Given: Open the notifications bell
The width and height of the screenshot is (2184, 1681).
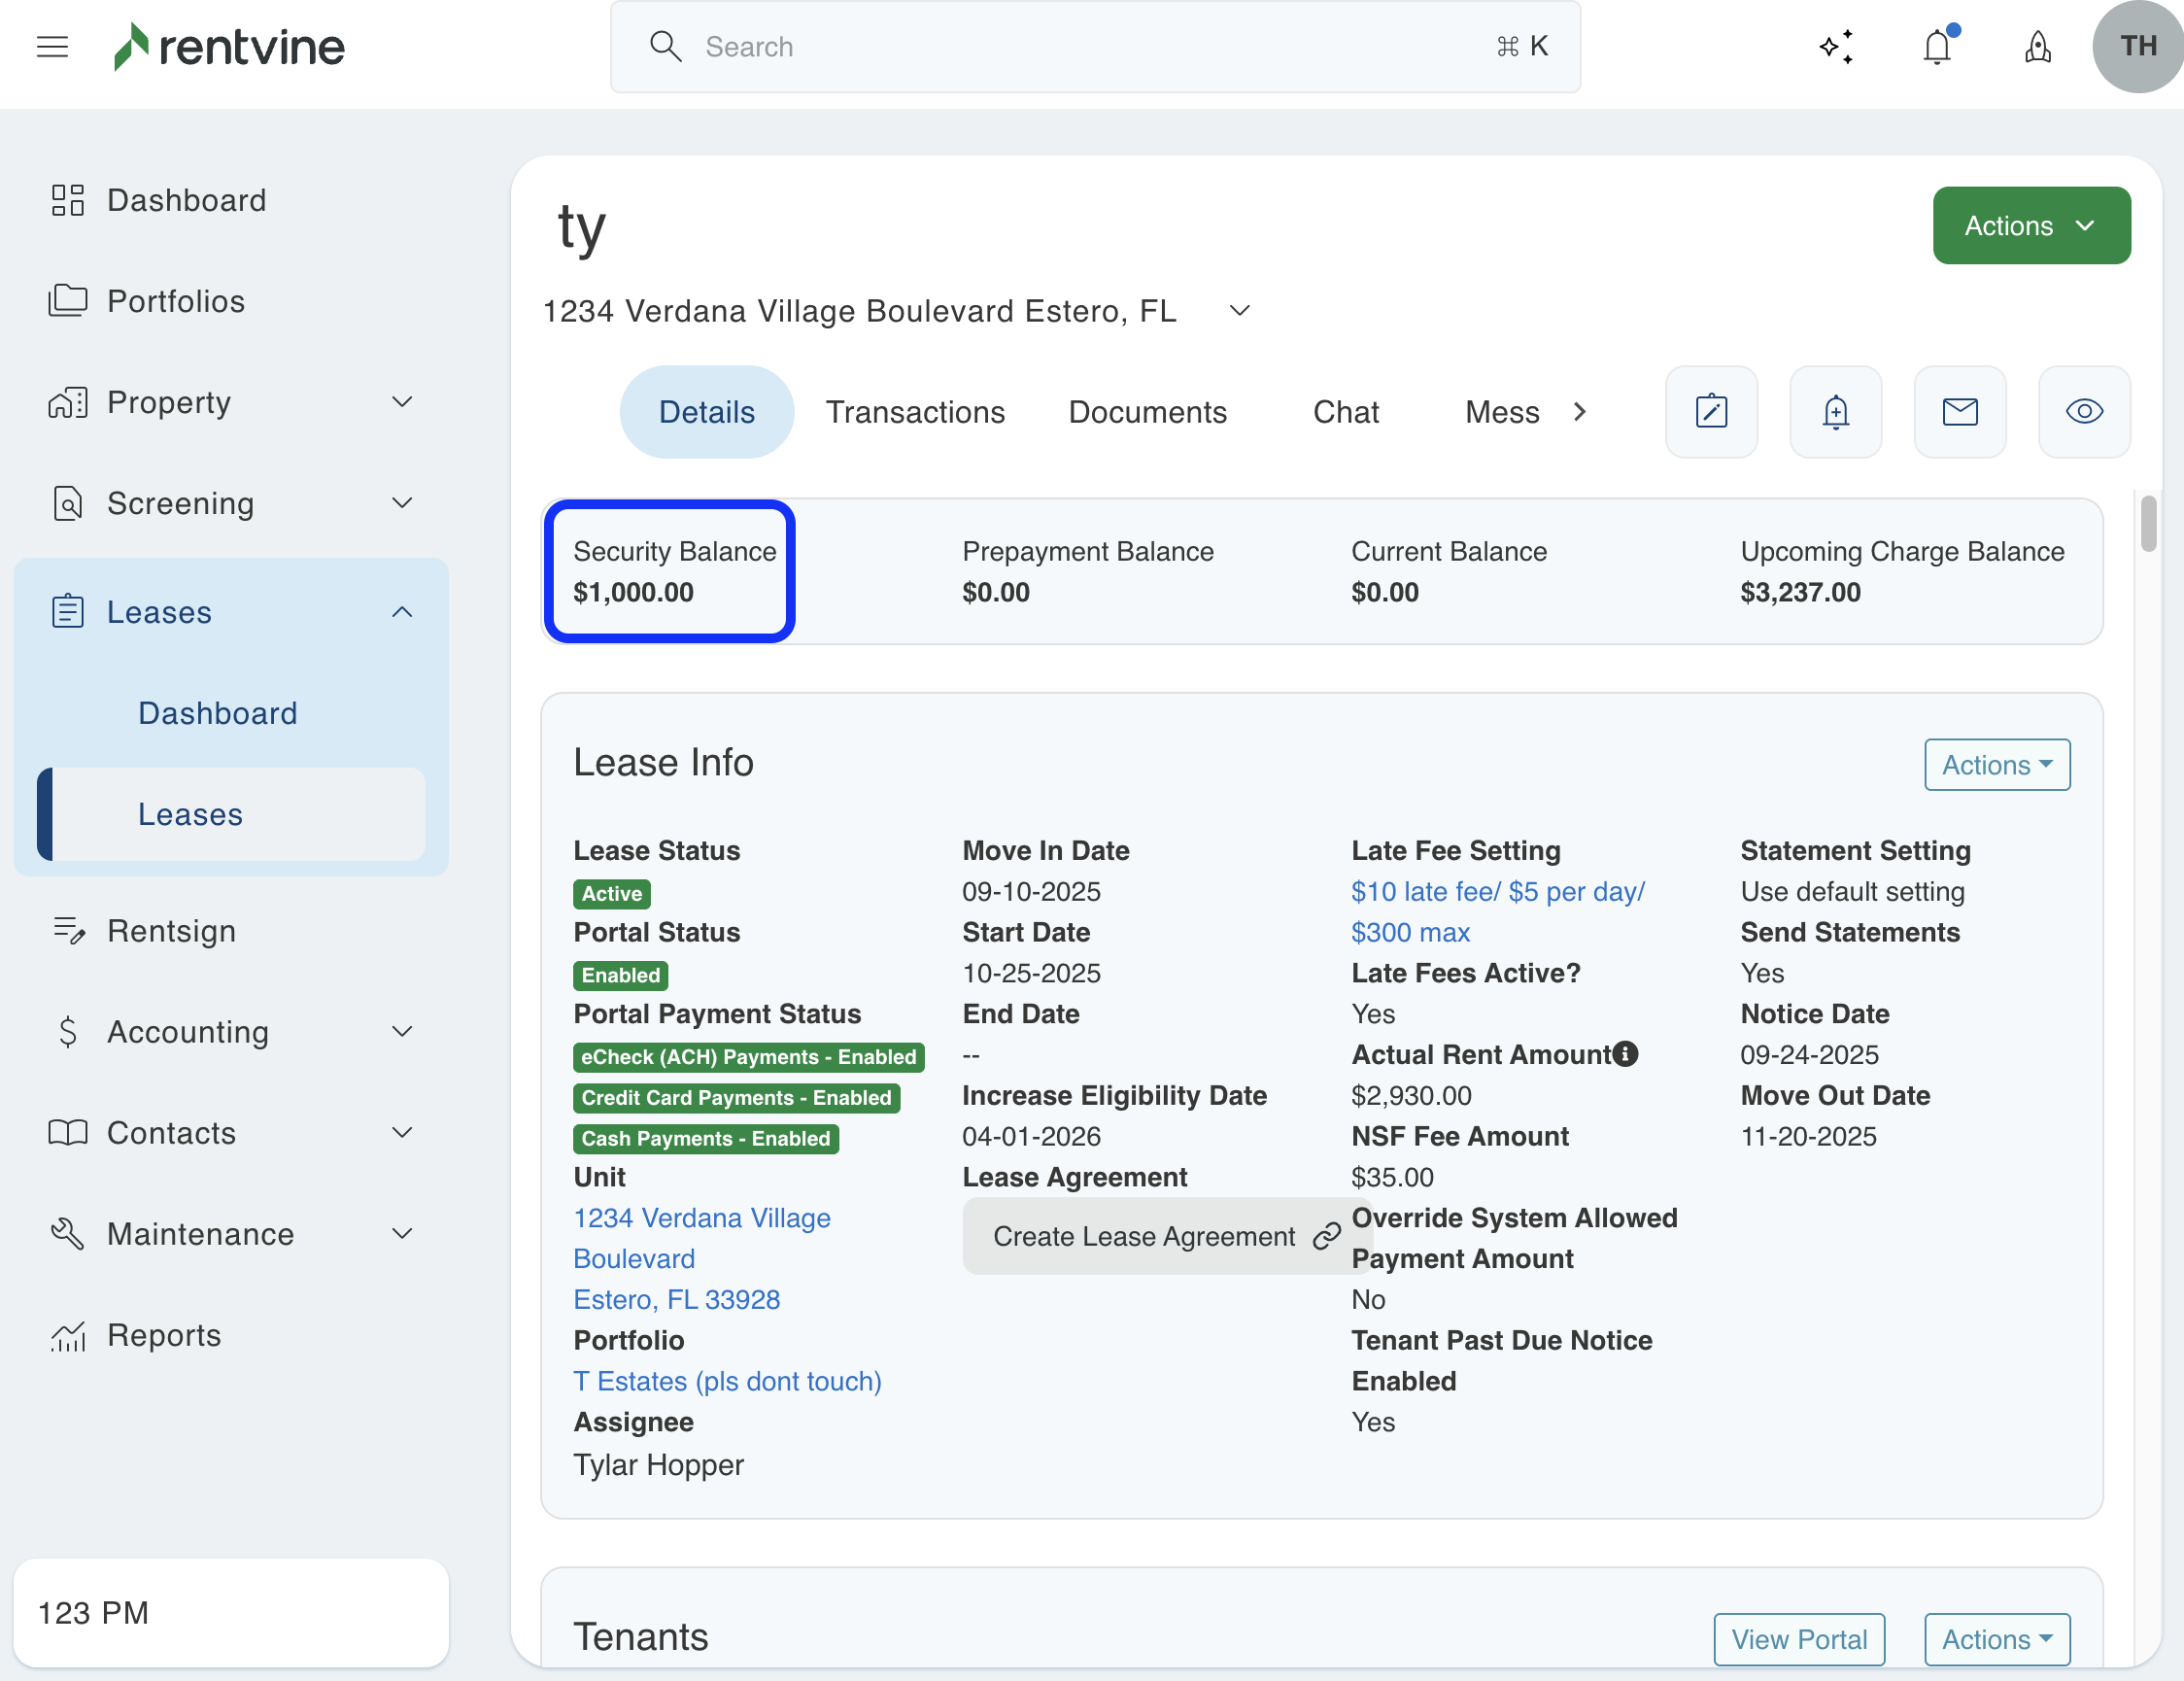Looking at the screenshot, I should (x=1937, y=47).
